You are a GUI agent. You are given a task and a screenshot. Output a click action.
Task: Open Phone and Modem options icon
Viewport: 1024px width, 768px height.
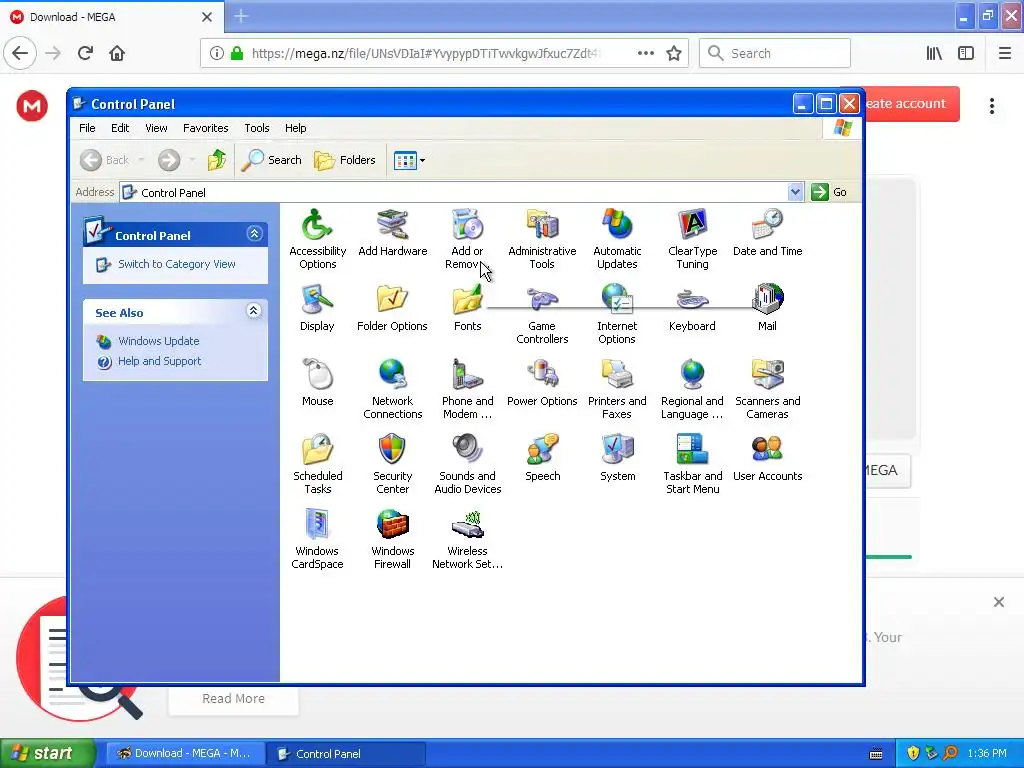[x=467, y=389]
